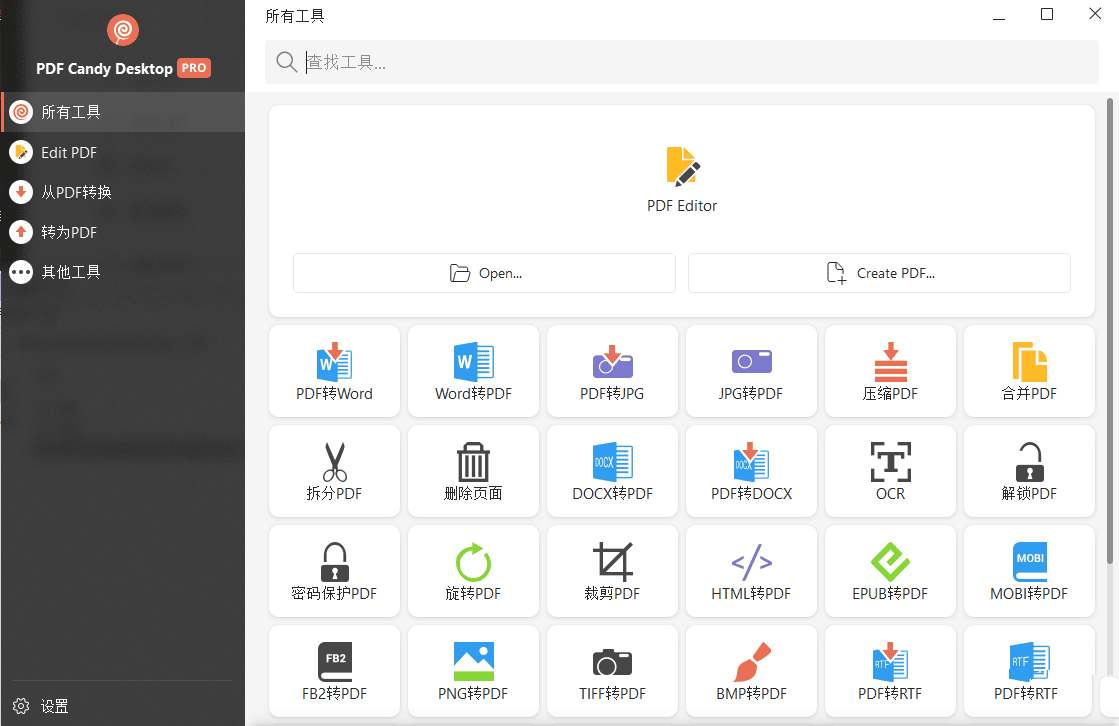
Task: Launch the 删除页面 tool
Action: pos(473,470)
